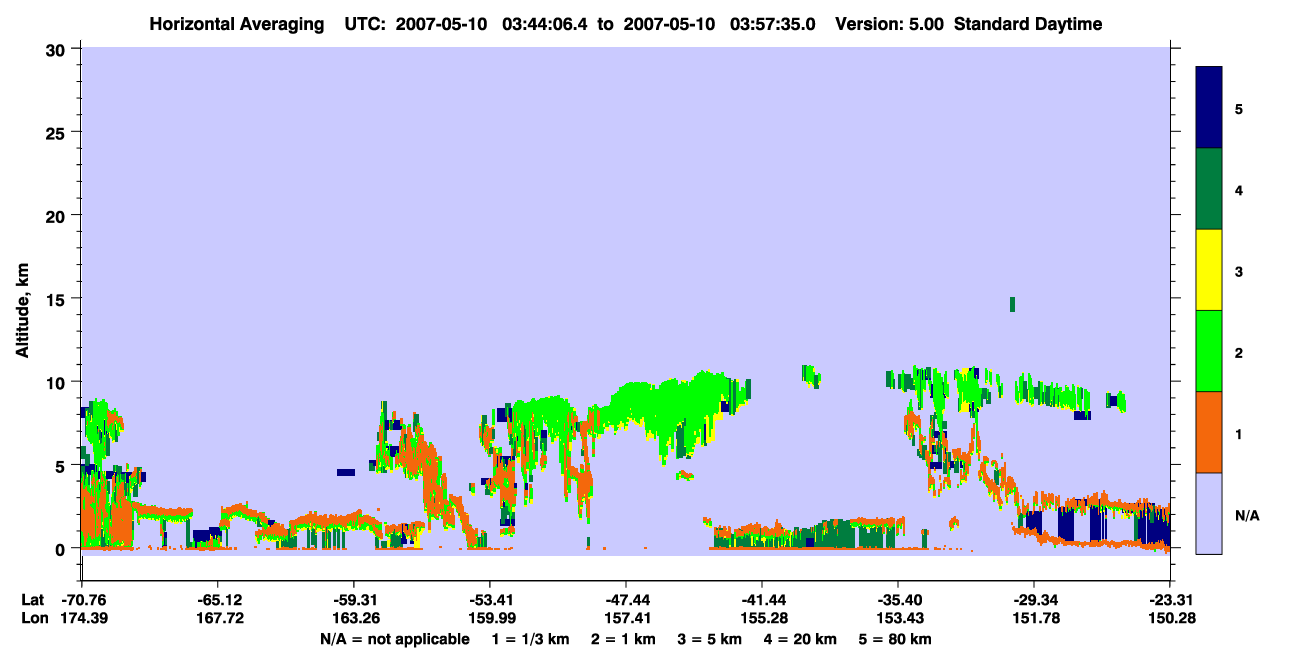The width and height of the screenshot is (1300, 667).
Task: Click the y-axis tick label 15
Action: point(57,298)
